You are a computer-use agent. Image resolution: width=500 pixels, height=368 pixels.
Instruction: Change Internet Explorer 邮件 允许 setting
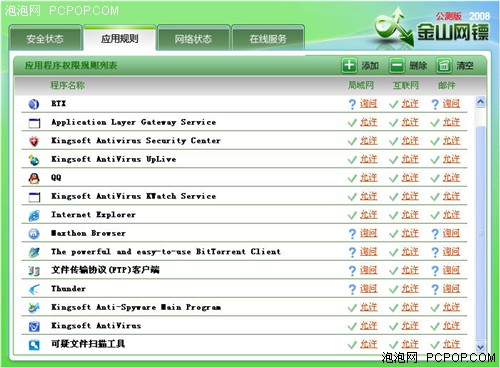tap(451, 215)
